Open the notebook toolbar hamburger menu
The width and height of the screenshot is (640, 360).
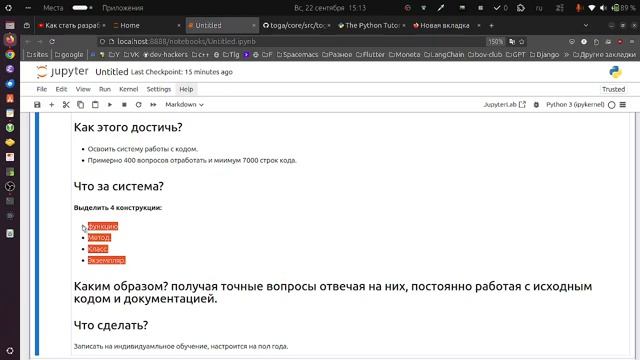(x=623, y=105)
